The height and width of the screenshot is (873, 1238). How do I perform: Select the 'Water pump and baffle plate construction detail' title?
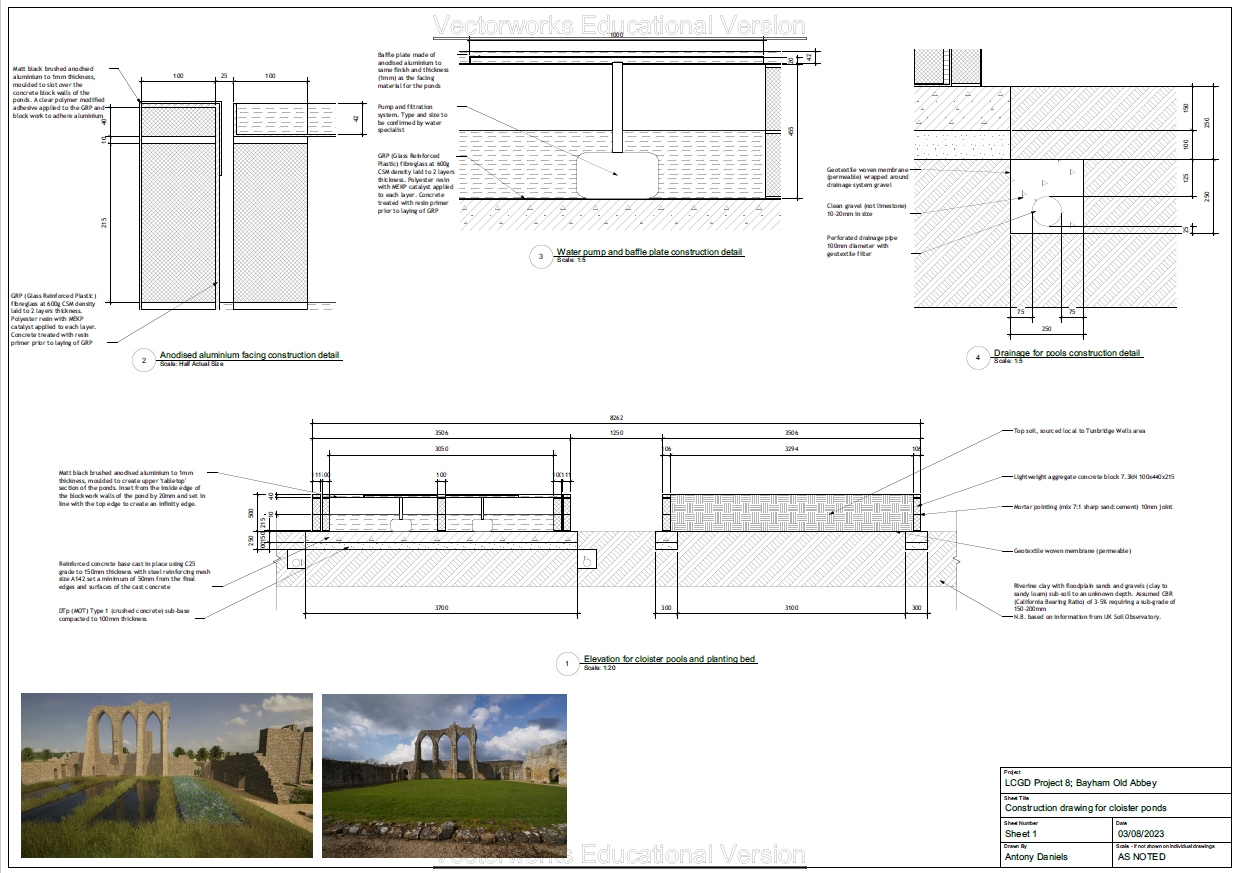tap(649, 252)
